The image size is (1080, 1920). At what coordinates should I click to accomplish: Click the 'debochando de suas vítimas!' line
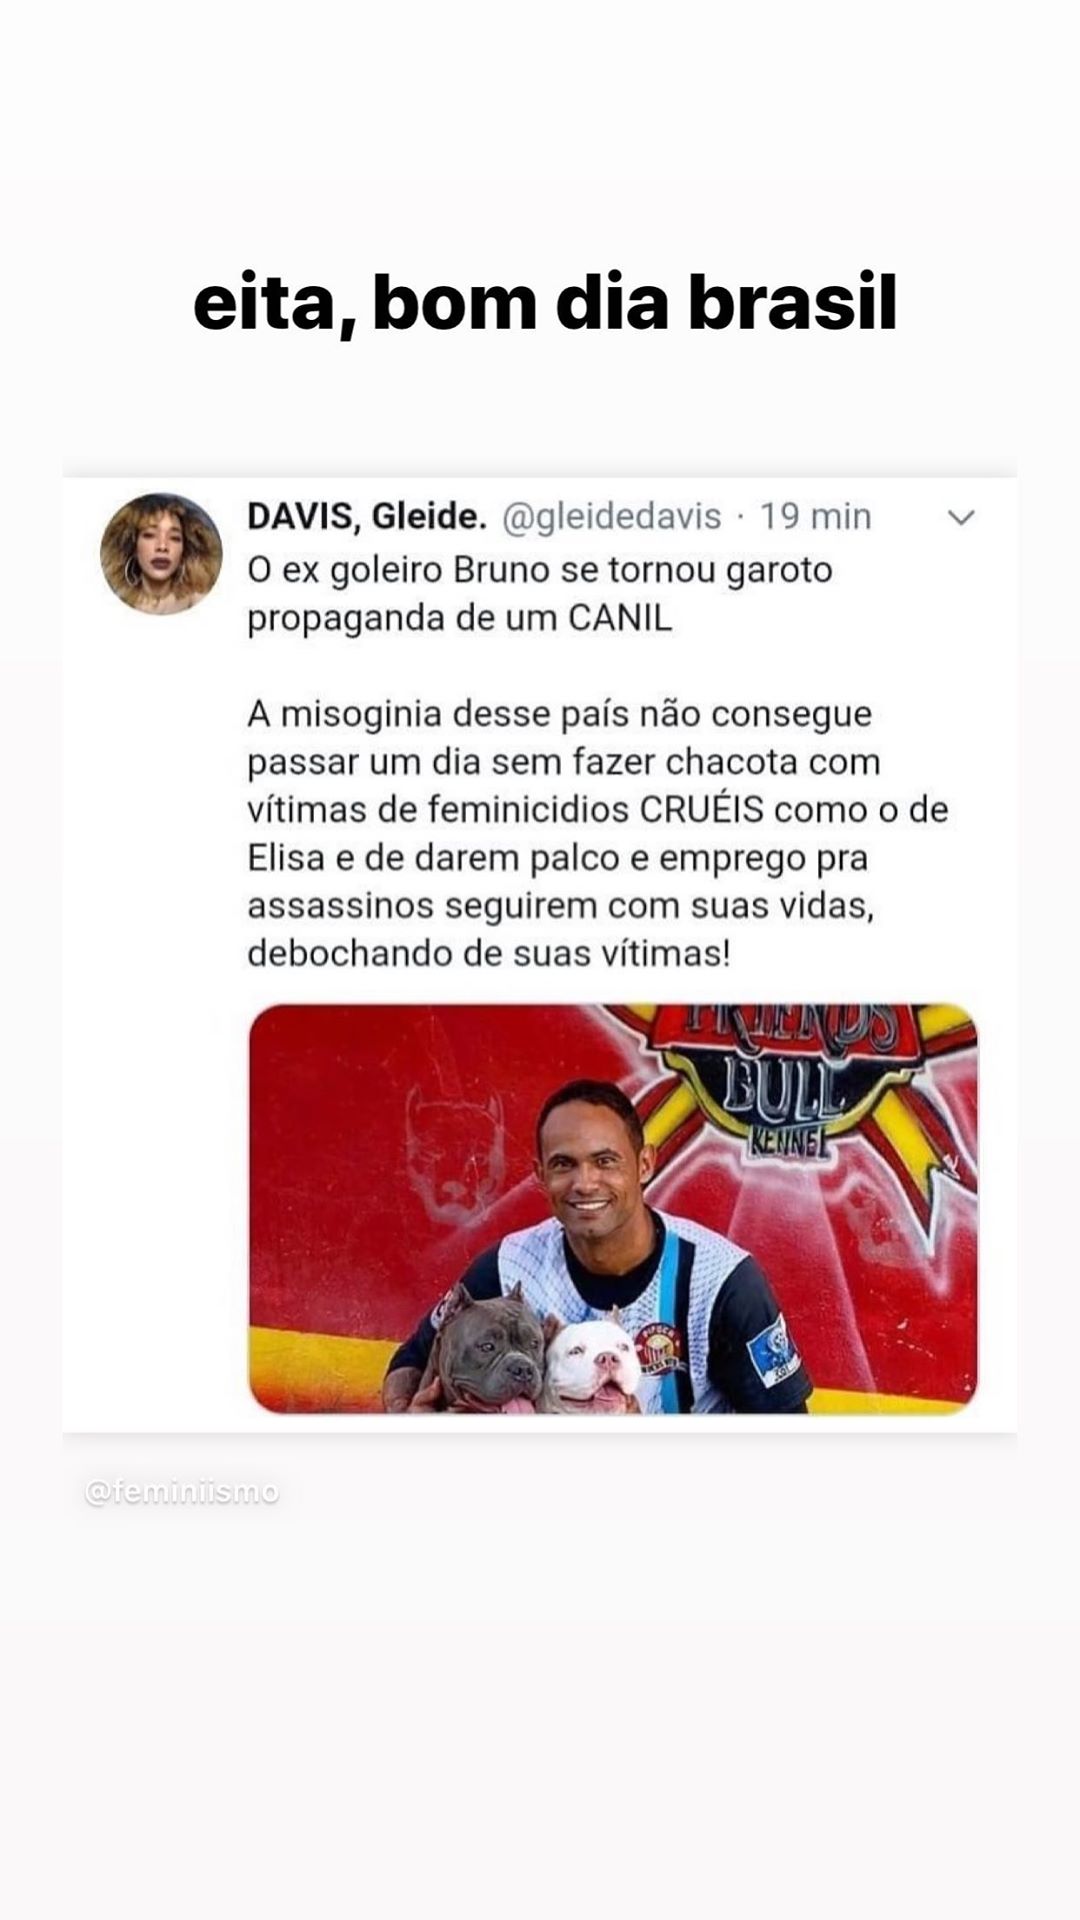click(x=489, y=953)
